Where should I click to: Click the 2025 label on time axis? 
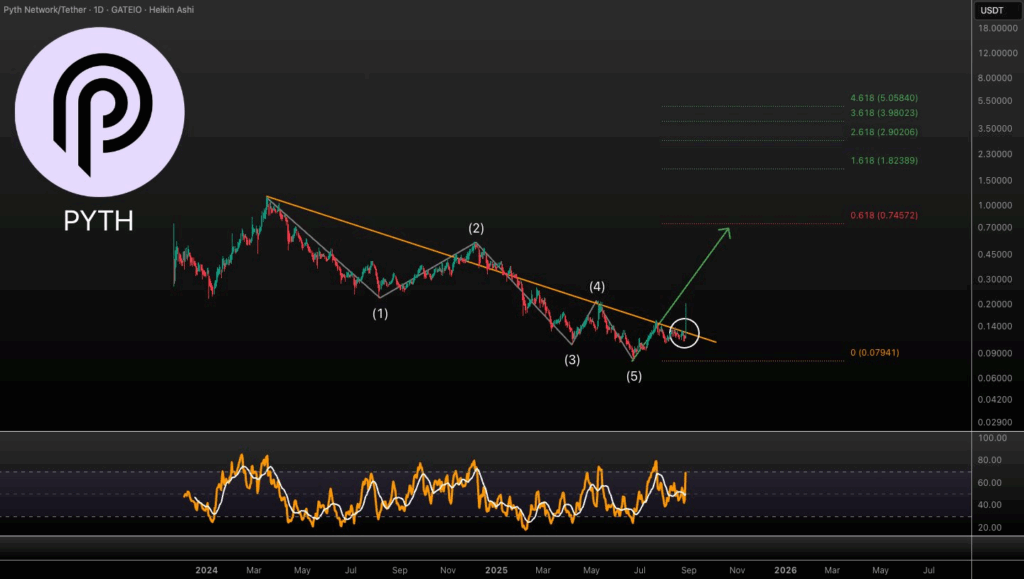pos(496,570)
